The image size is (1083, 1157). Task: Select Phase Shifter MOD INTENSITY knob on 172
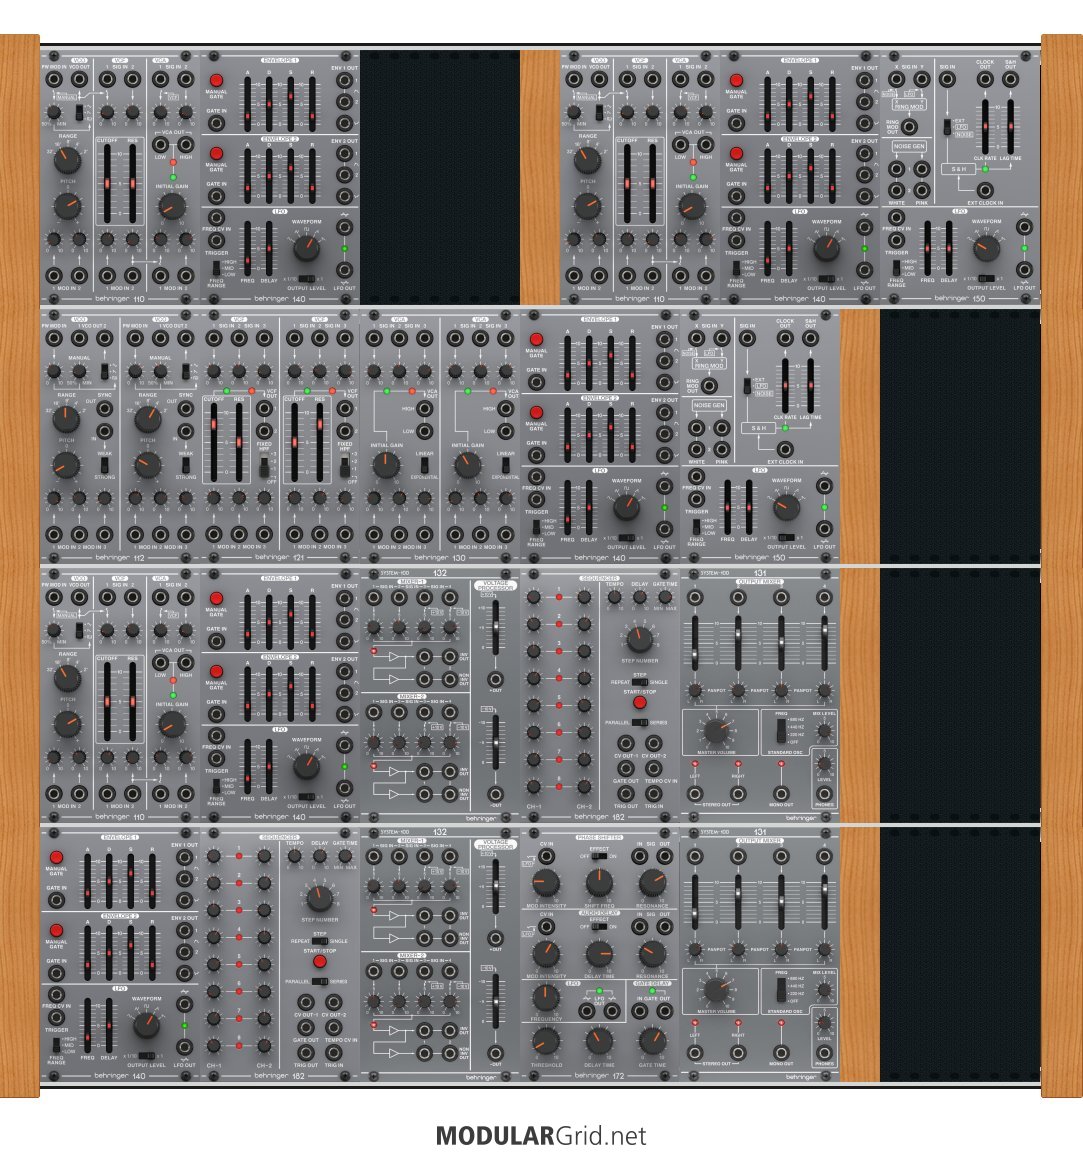pyautogui.click(x=546, y=882)
